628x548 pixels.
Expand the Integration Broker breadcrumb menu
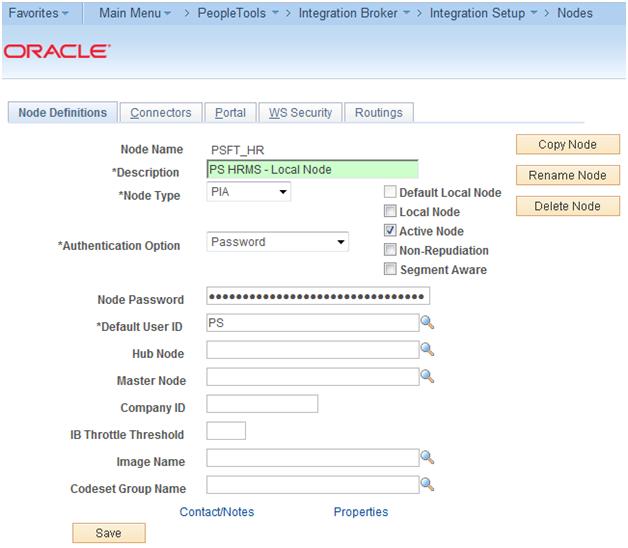[x=354, y=13]
